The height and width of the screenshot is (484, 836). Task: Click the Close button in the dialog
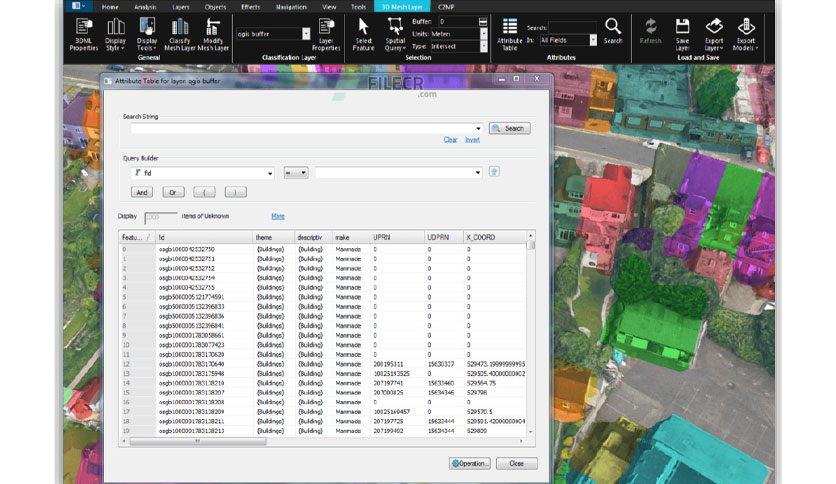pos(517,464)
